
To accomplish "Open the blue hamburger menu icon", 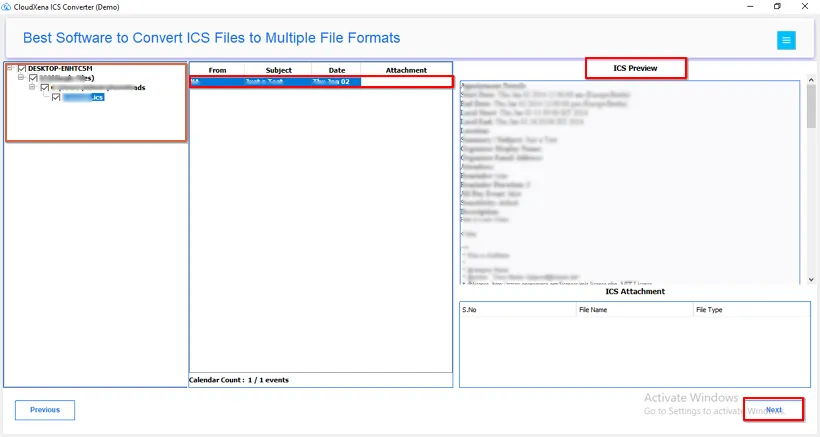I will tap(786, 40).
